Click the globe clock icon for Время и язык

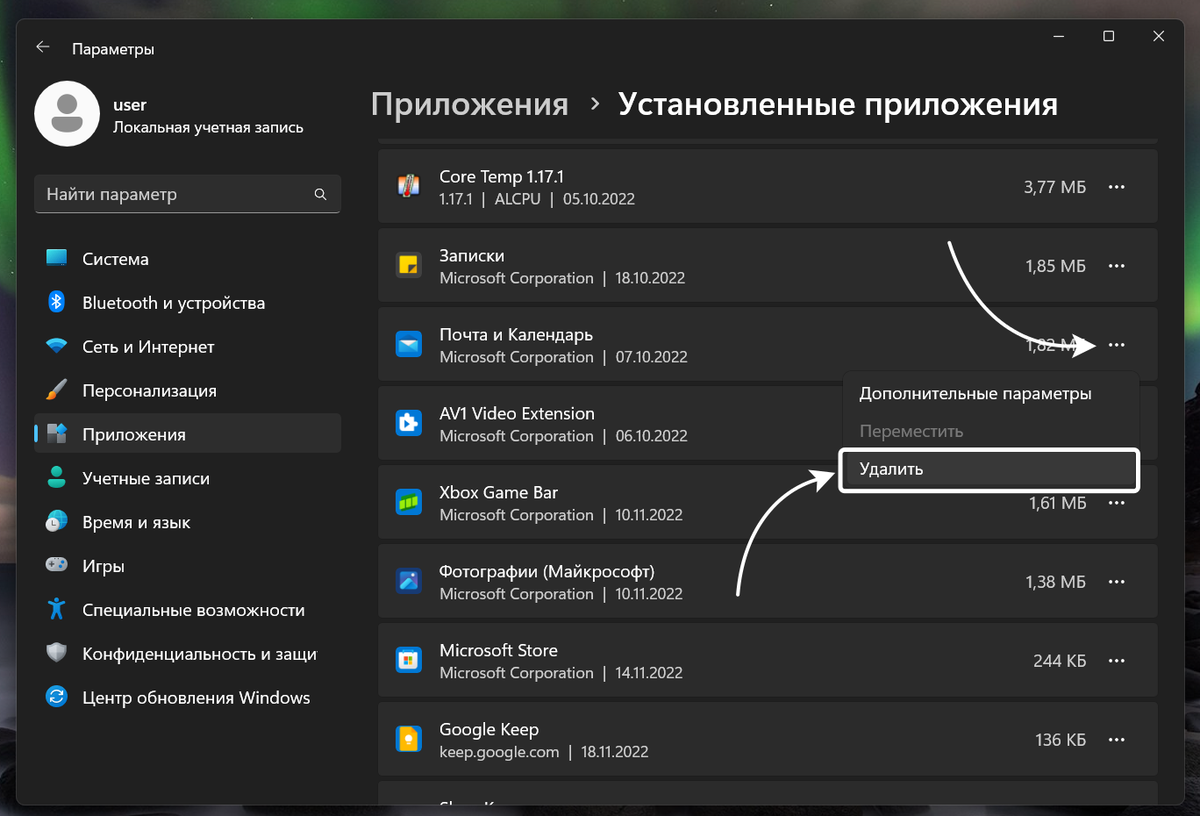57,522
